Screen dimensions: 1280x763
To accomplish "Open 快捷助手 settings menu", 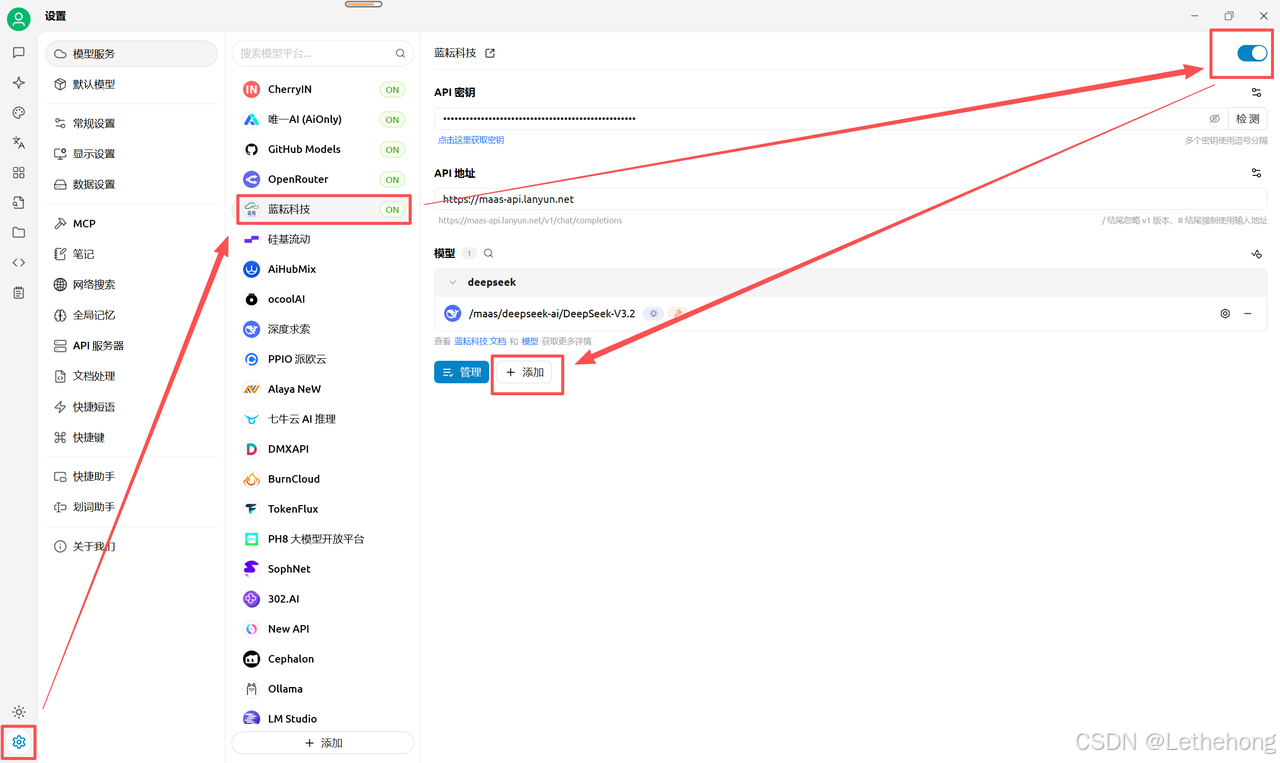I will tap(131, 477).
